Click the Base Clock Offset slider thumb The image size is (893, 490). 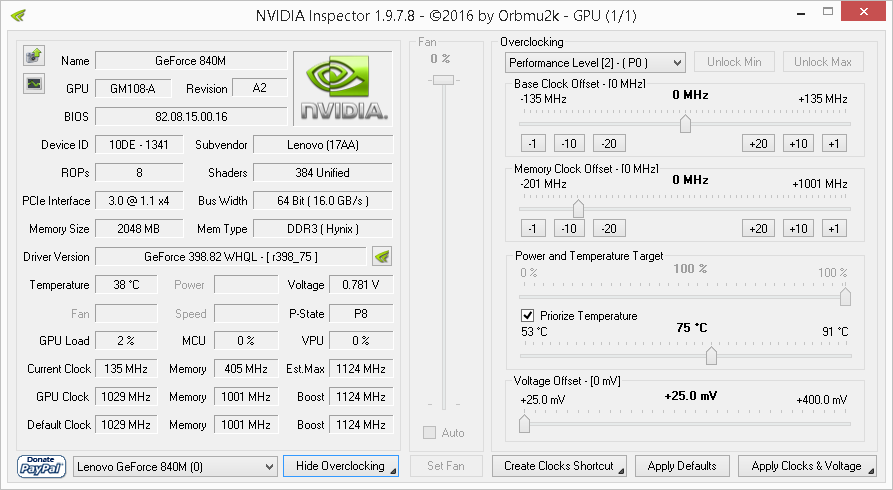(x=685, y=124)
